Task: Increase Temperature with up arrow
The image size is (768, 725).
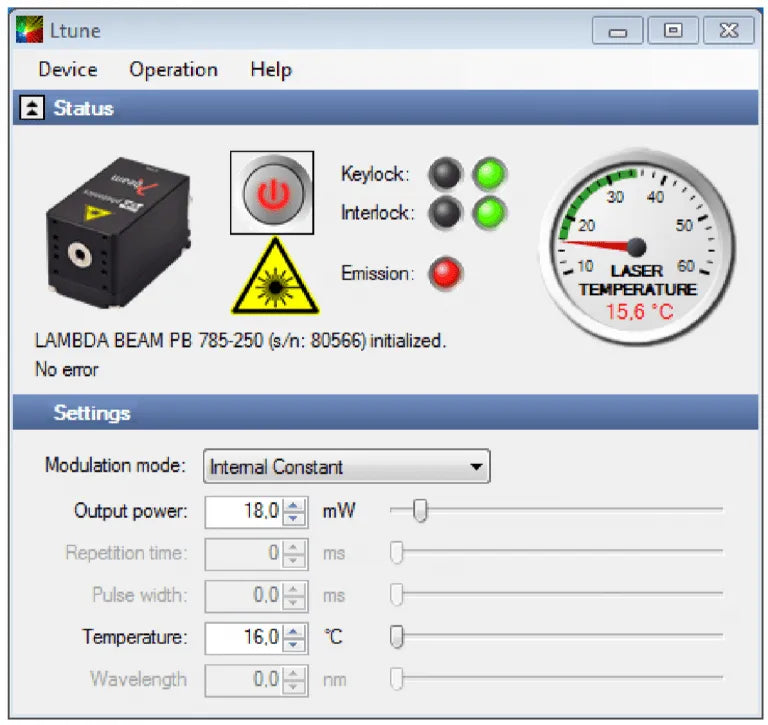Action: click(x=294, y=631)
